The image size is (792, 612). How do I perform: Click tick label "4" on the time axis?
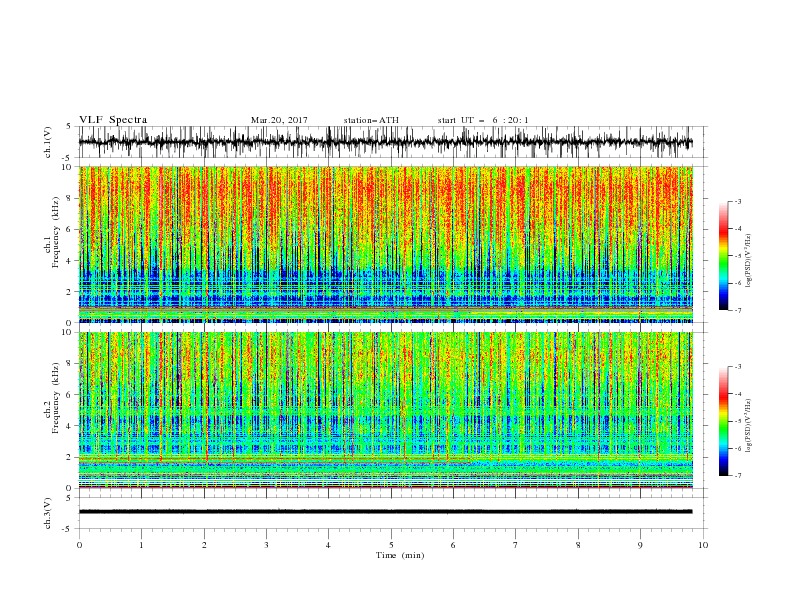tap(328, 545)
